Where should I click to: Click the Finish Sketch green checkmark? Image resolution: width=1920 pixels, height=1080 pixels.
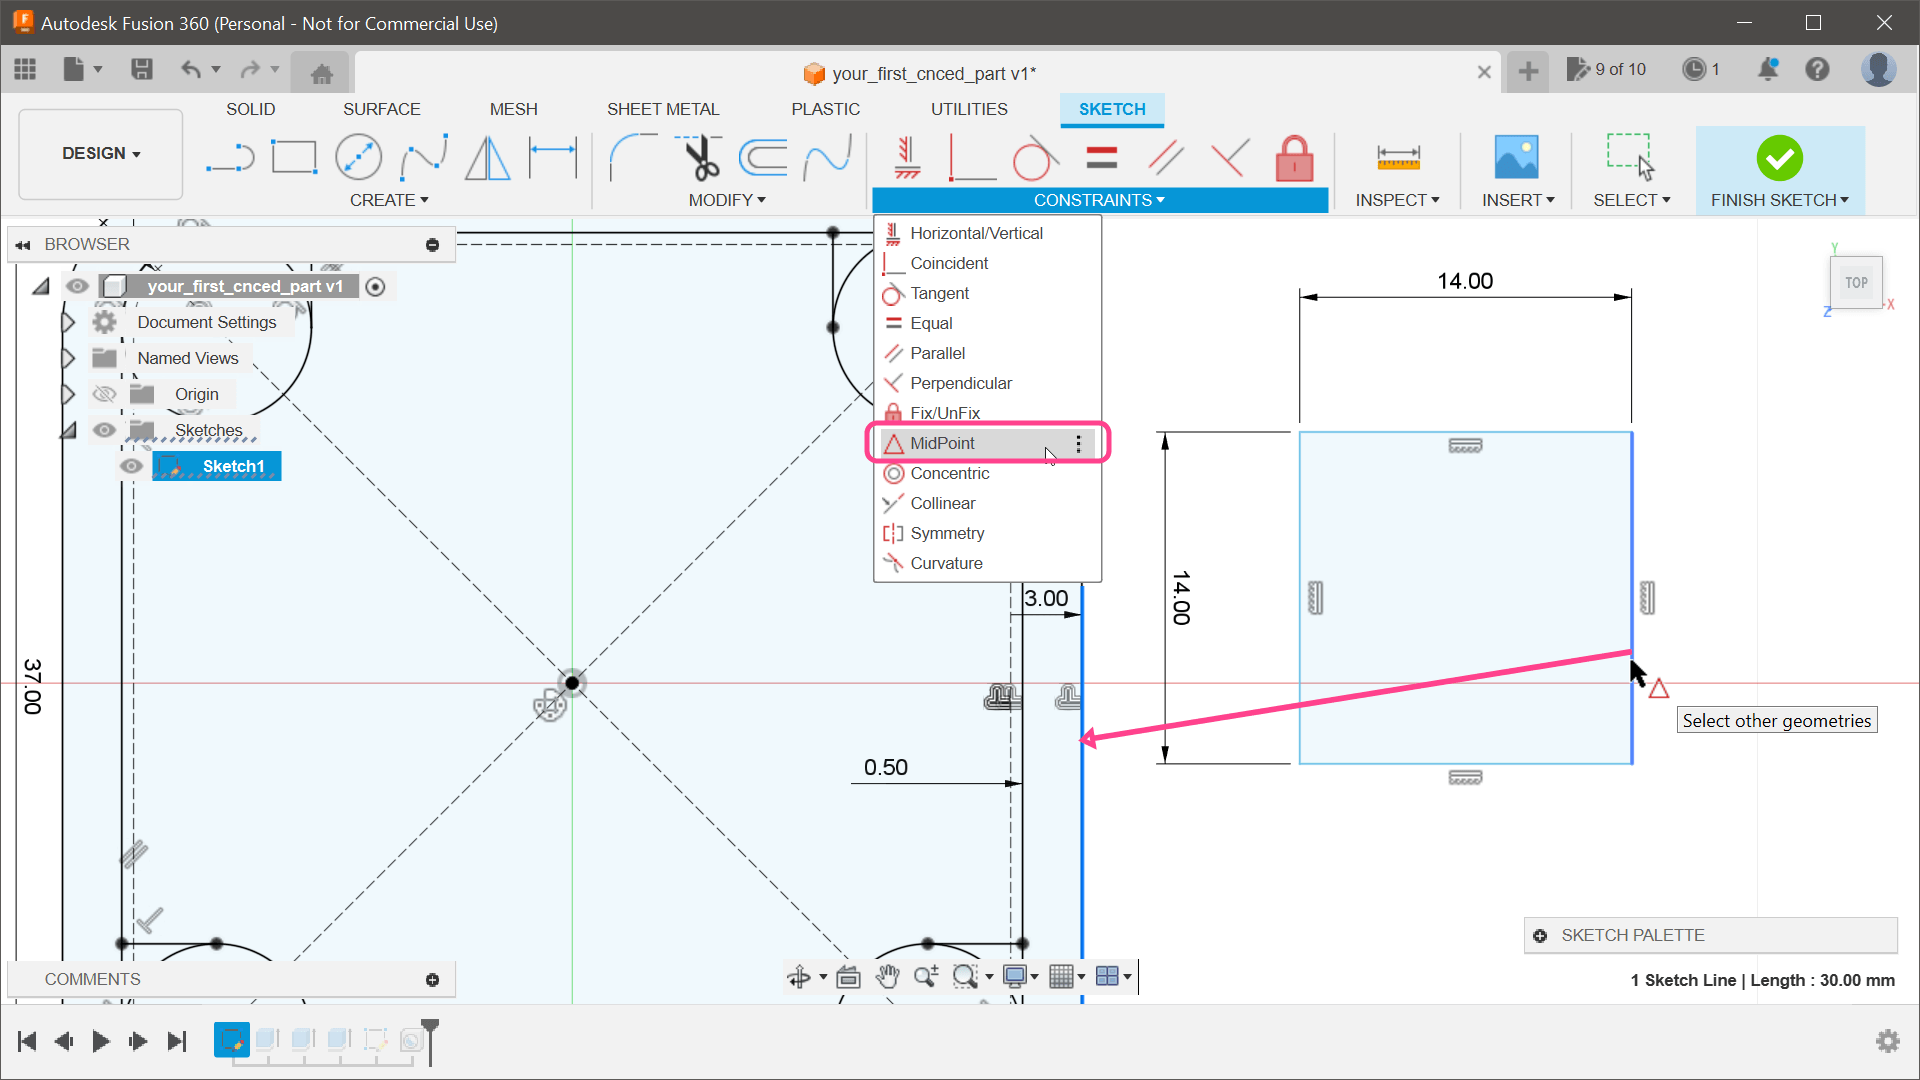coord(1779,158)
